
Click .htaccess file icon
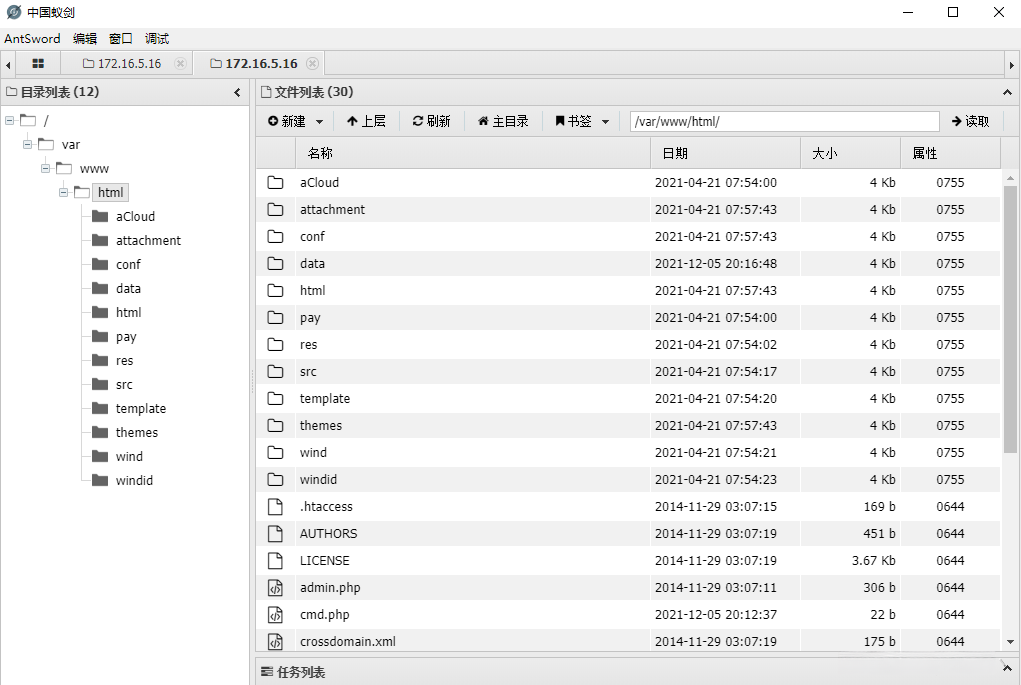click(x=275, y=507)
